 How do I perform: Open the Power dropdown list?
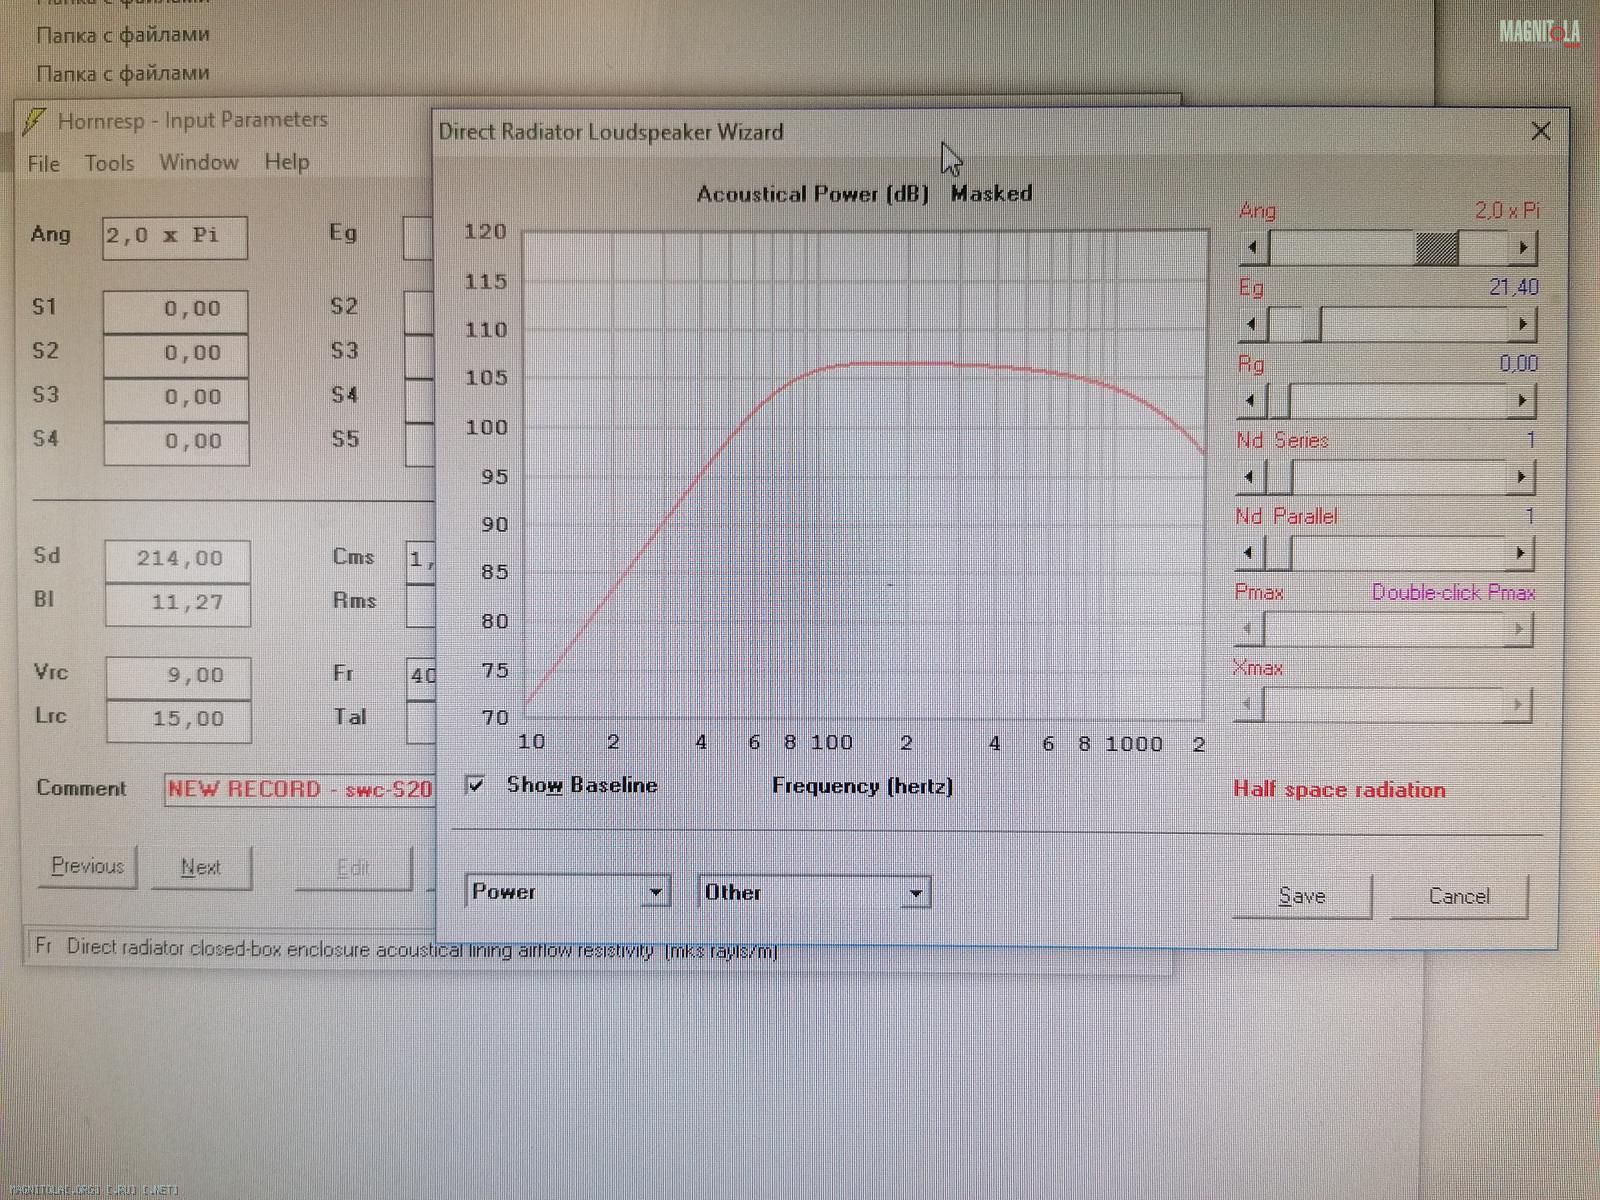click(x=655, y=892)
